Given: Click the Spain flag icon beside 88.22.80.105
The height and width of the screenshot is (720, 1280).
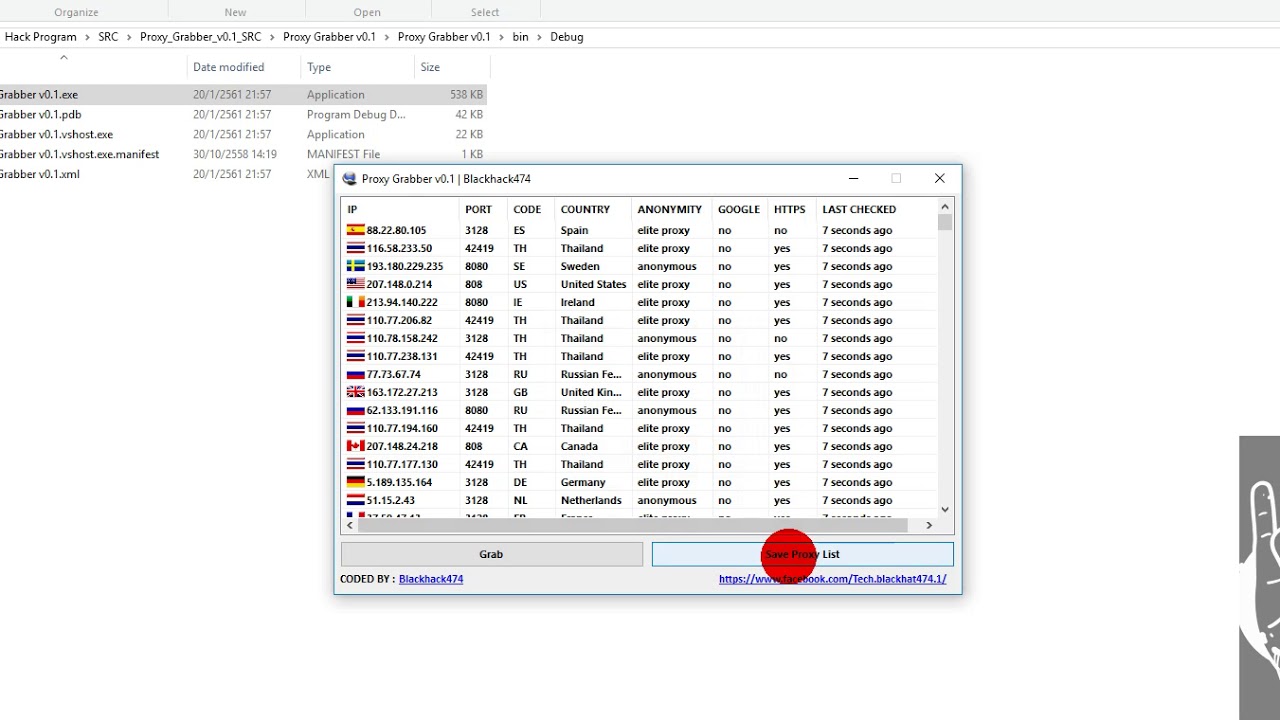Looking at the screenshot, I should click(x=355, y=230).
